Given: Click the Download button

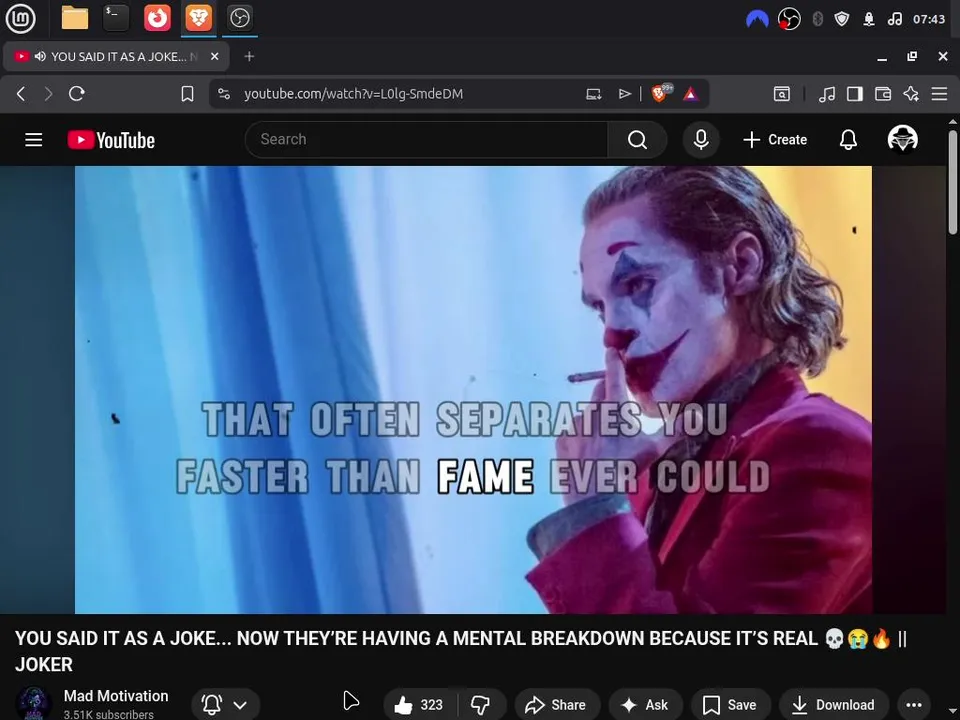Looking at the screenshot, I should coord(833,705).
